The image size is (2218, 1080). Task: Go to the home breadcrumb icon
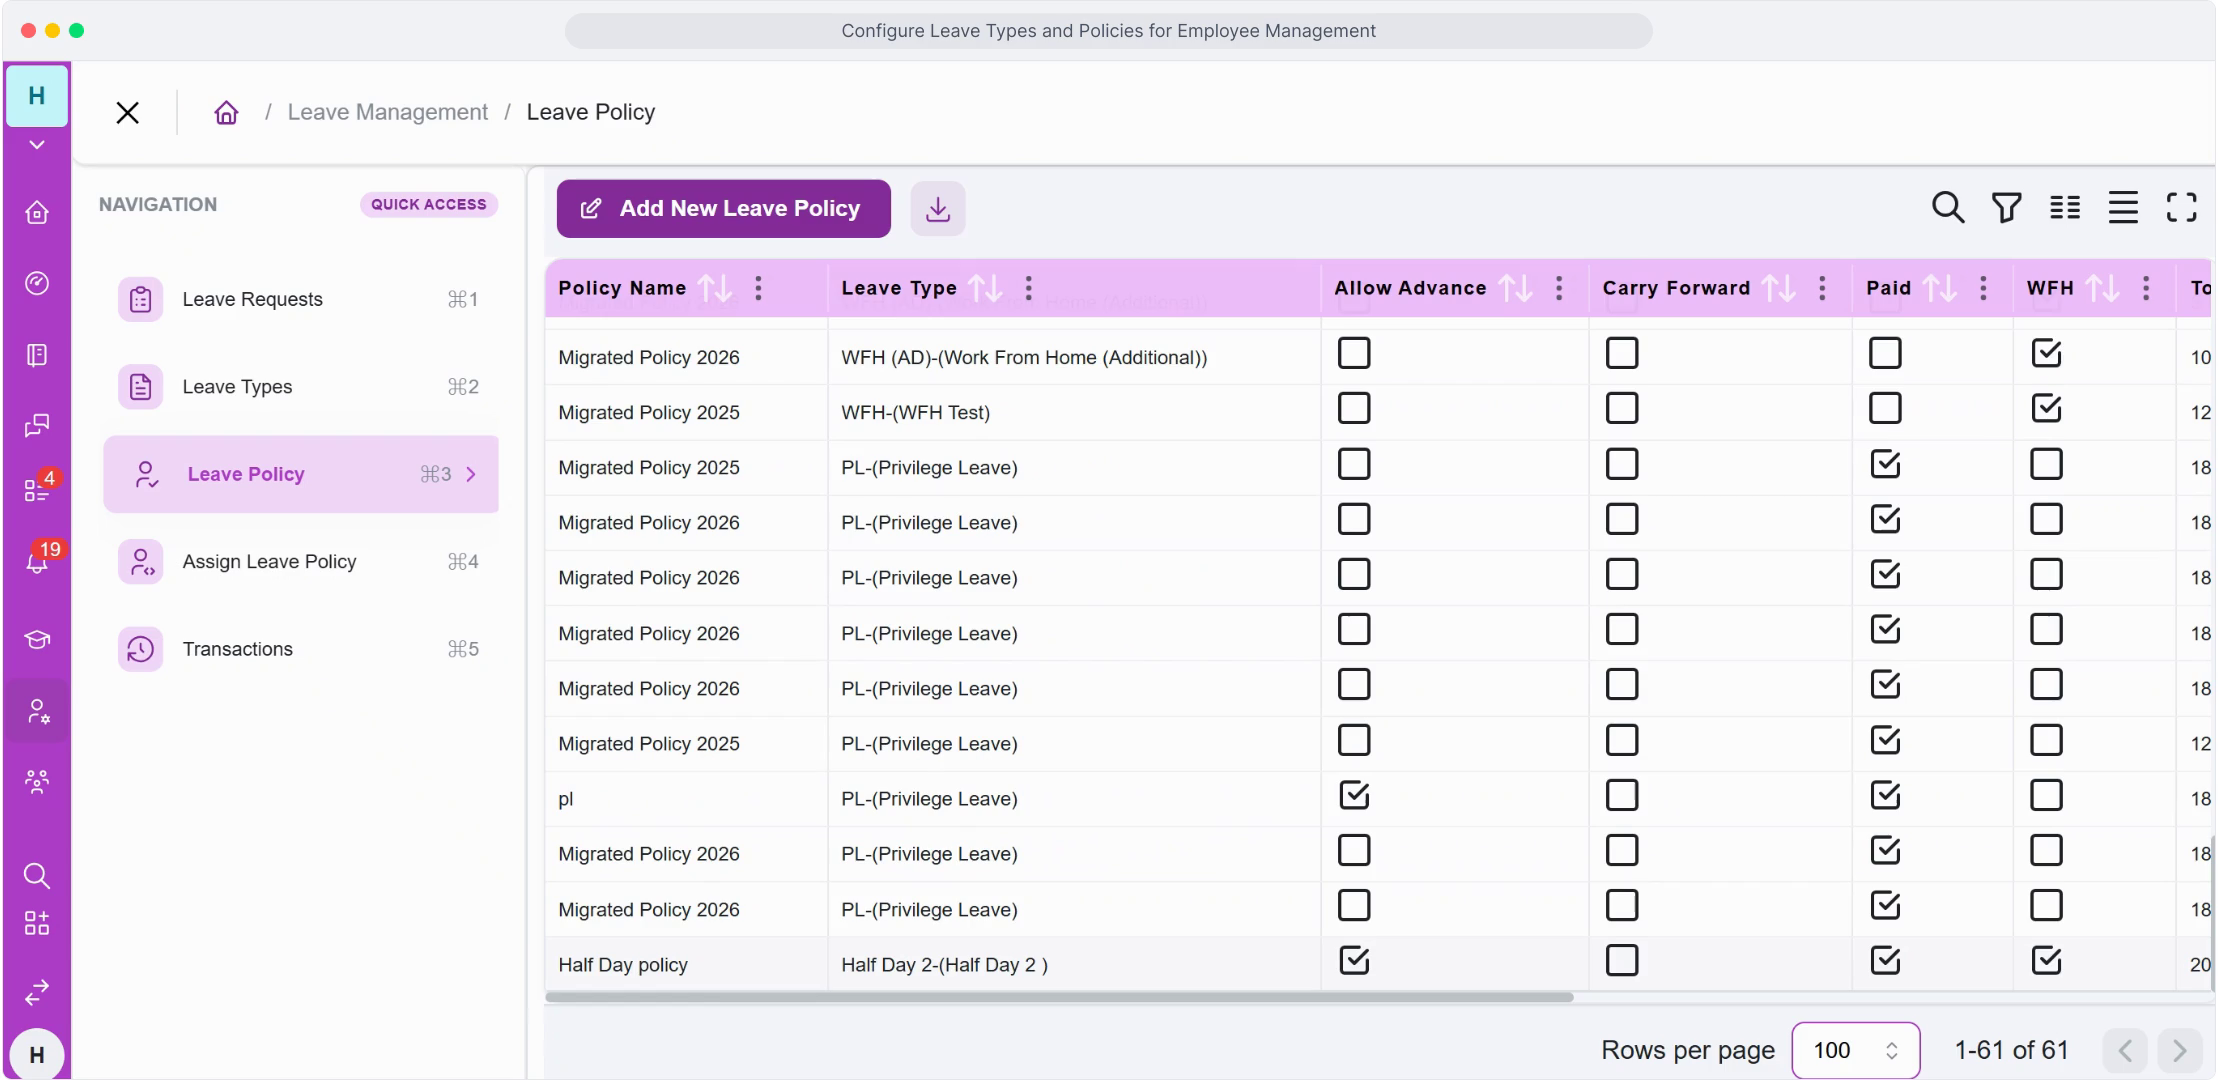pos(227,112)
